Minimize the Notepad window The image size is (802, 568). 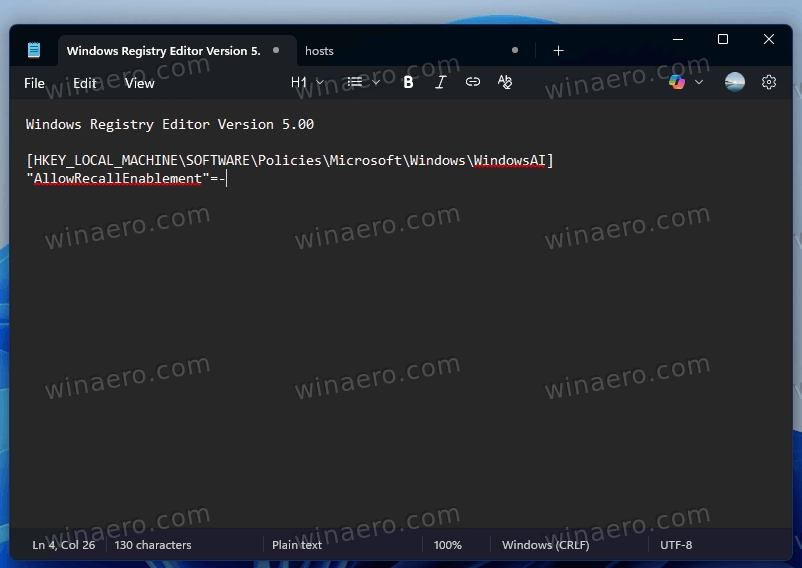678,39
